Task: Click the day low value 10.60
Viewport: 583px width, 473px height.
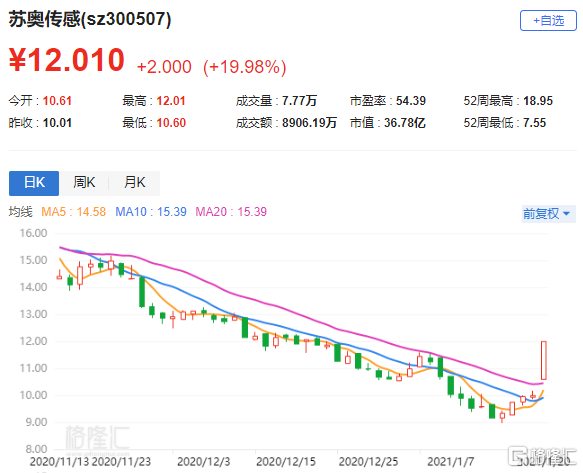Action: pyautogui.click(x=171, y=123)
